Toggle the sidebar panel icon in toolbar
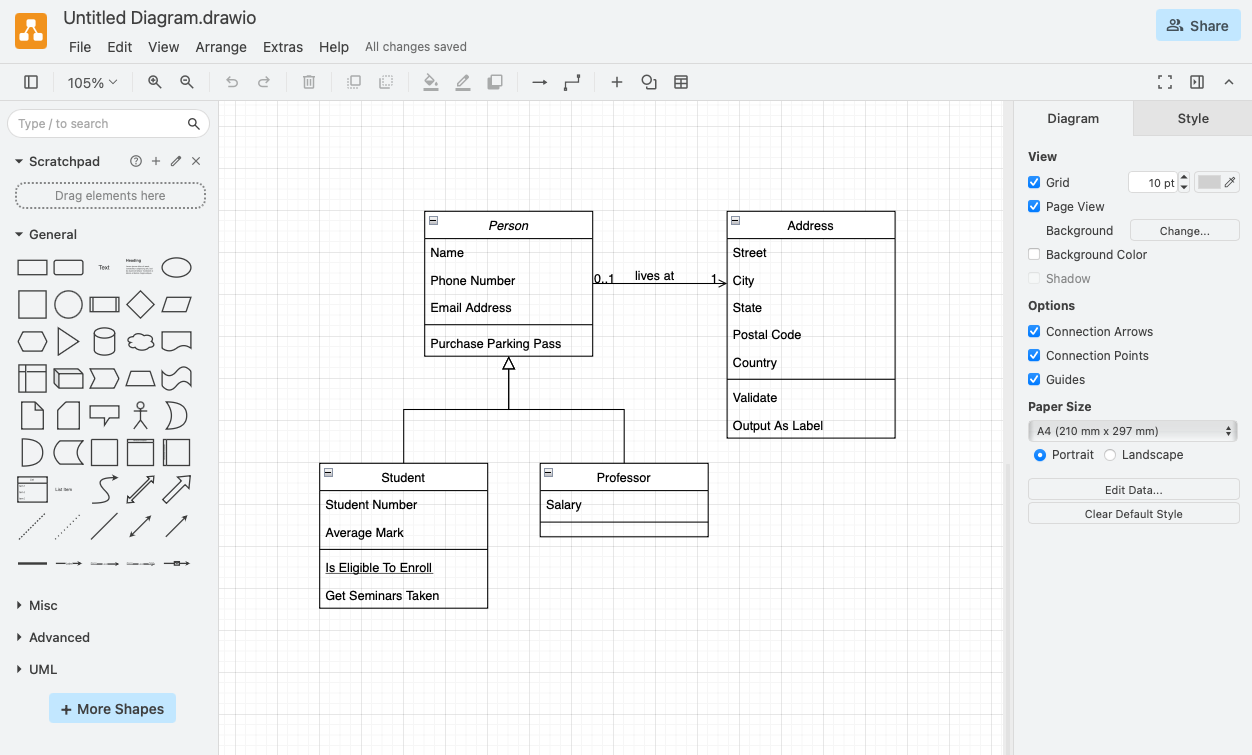 [x=31, y=82]
